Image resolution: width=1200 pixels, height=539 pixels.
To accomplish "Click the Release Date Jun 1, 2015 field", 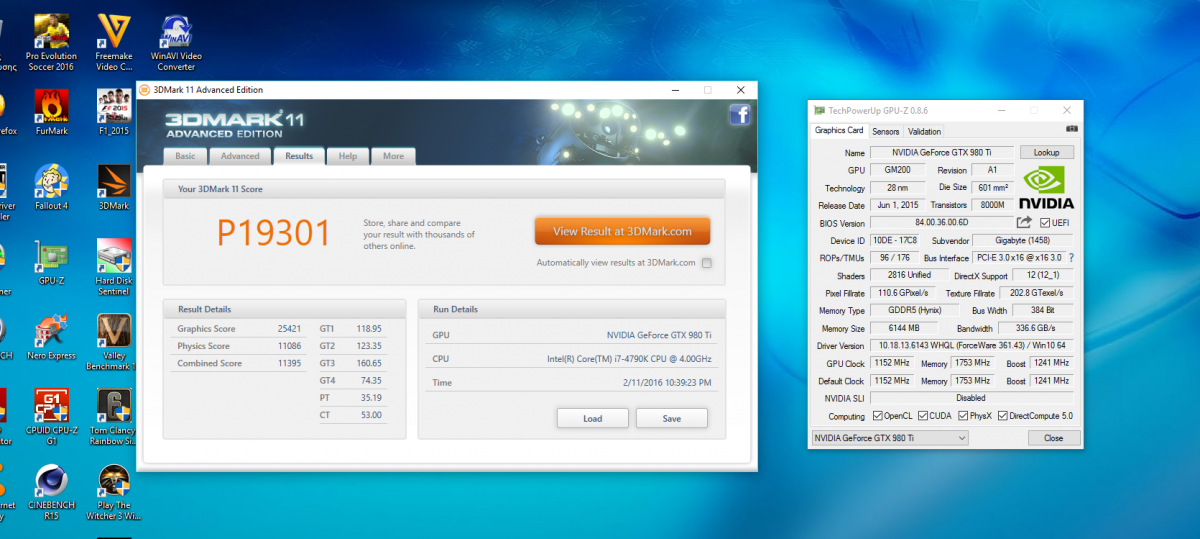I will click(x=899, y=205).
